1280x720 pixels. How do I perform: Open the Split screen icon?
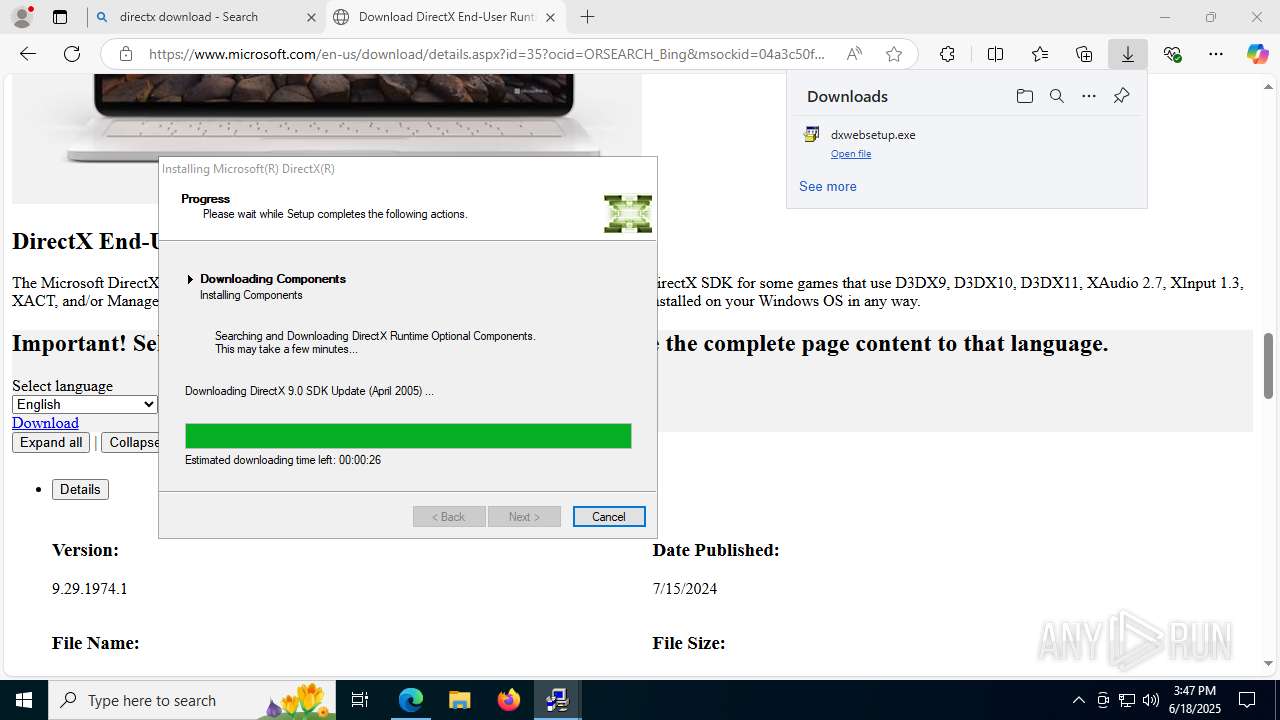995,54
